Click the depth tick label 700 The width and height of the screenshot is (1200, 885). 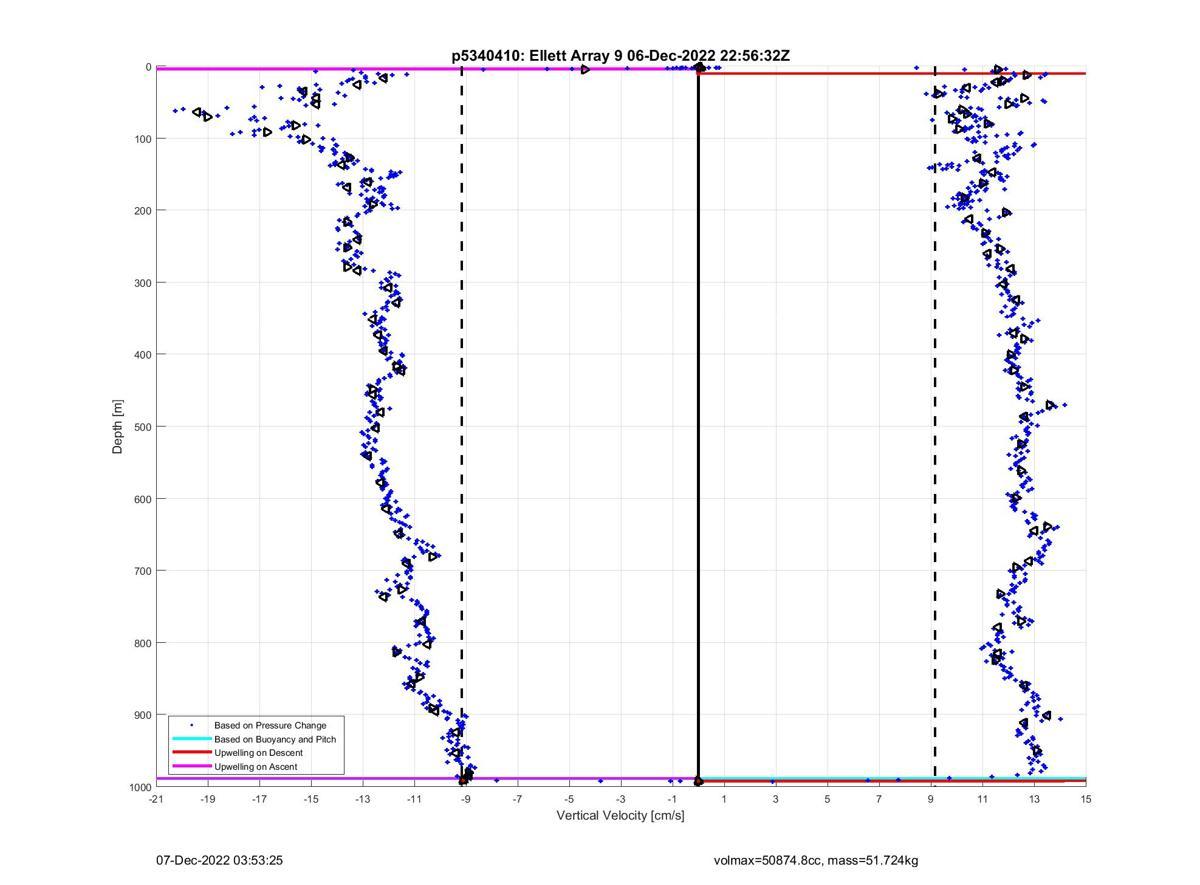[141, 571]
